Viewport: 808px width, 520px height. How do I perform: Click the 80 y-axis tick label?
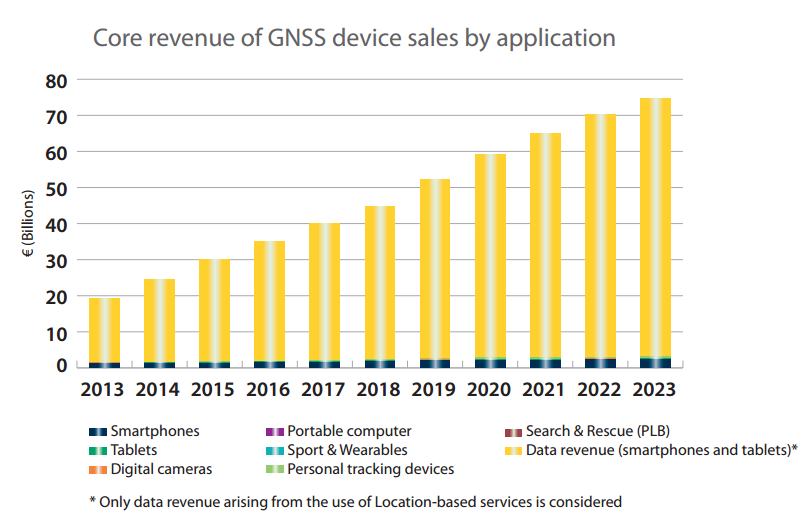pyautogui.click(x=55, y=80)
